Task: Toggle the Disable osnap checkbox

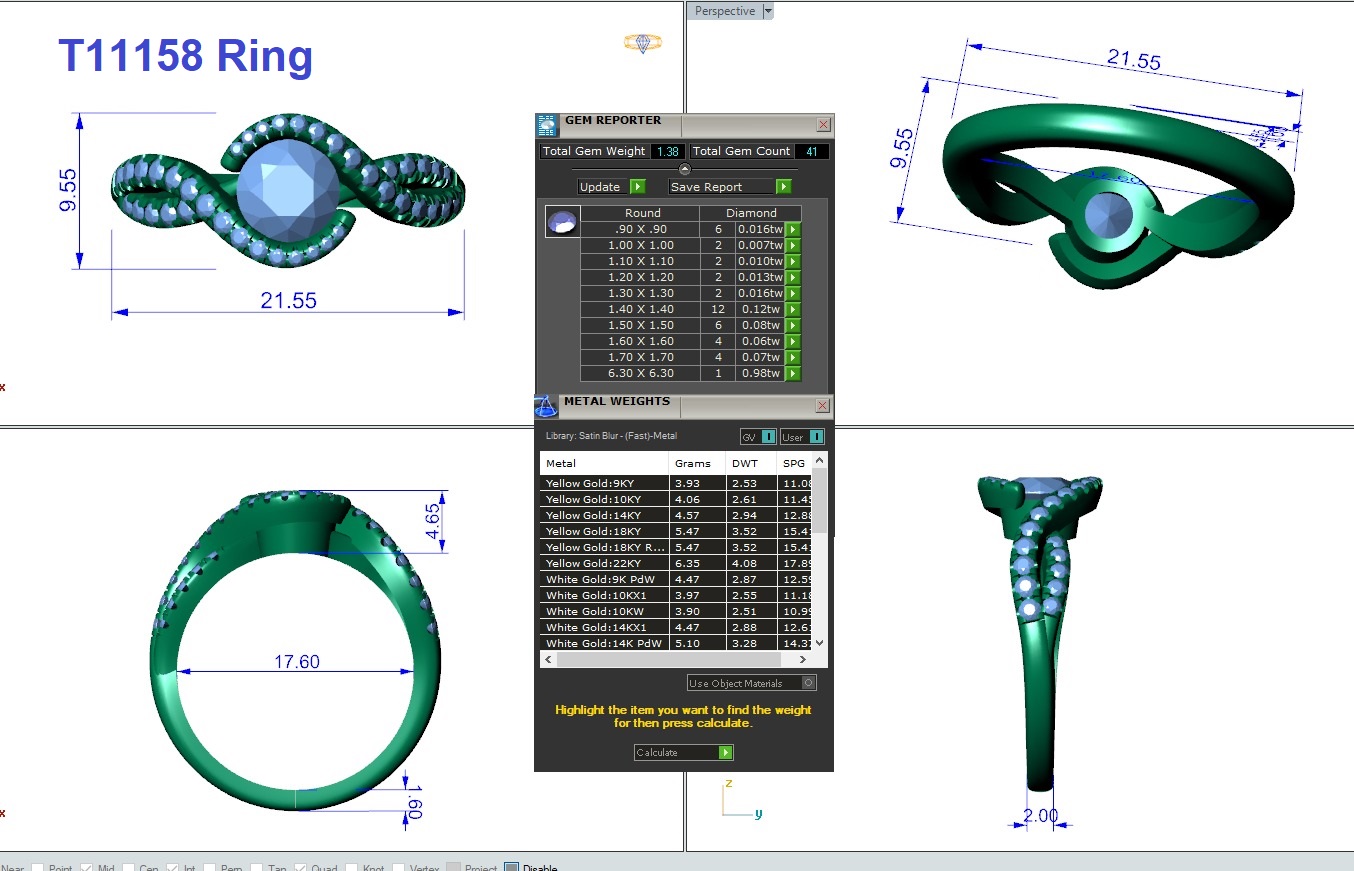Action: coord(512,867)
